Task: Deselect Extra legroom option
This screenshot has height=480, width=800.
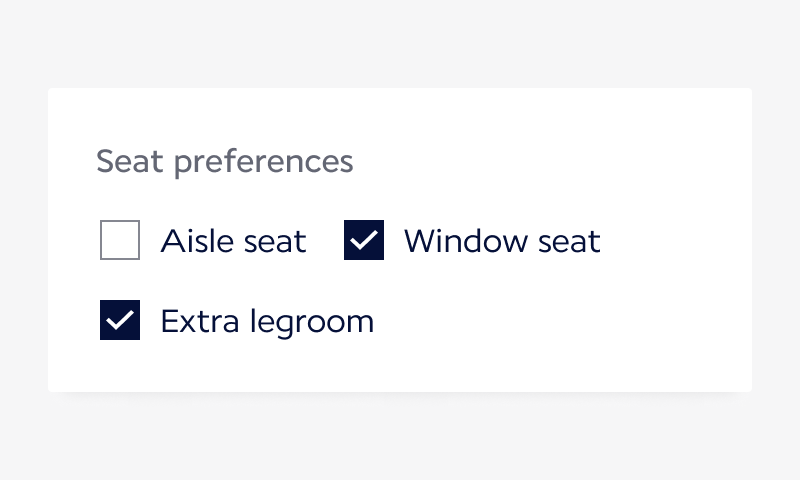Action: (x=120, y=321)
